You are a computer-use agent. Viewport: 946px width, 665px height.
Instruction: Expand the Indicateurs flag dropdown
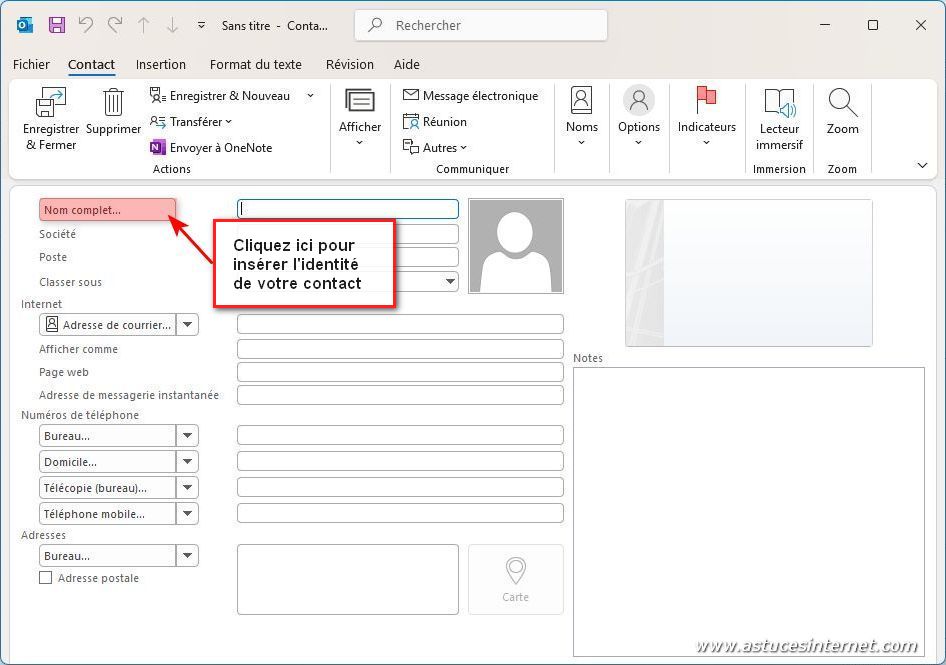(706, 142)
